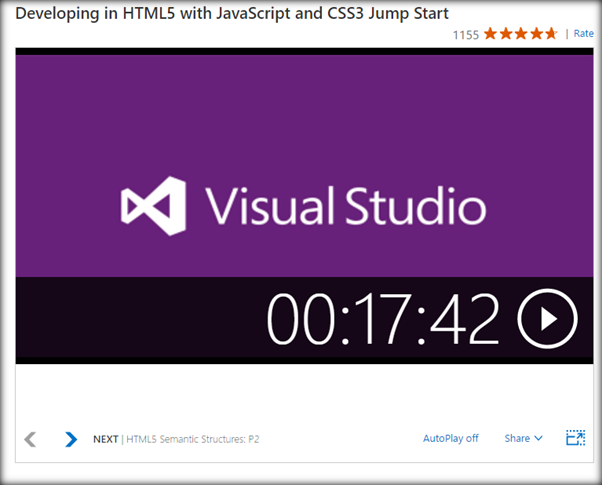Select the course title heading text

(232, 13)
